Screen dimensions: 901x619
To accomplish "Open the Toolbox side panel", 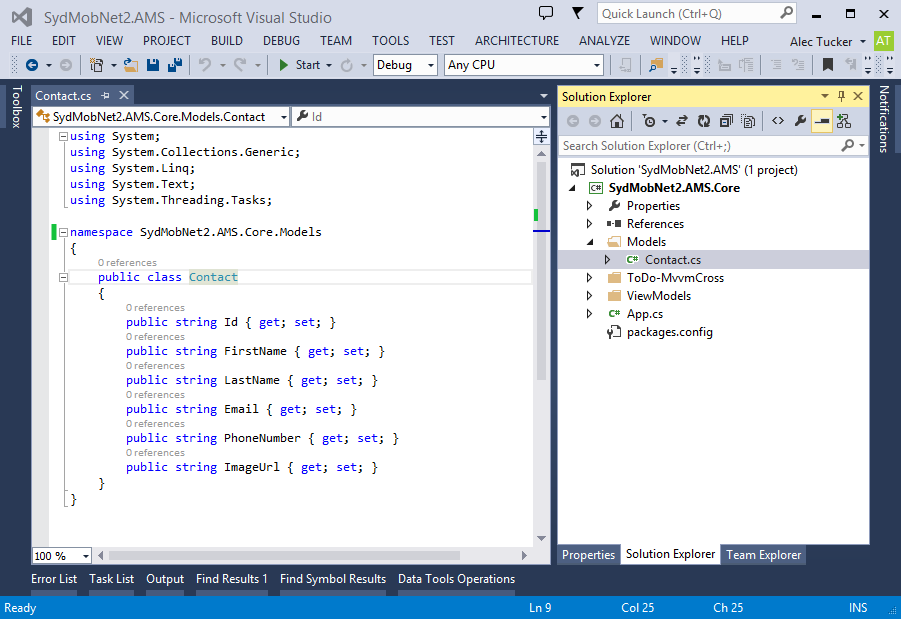I will click(x=17, y=106).
